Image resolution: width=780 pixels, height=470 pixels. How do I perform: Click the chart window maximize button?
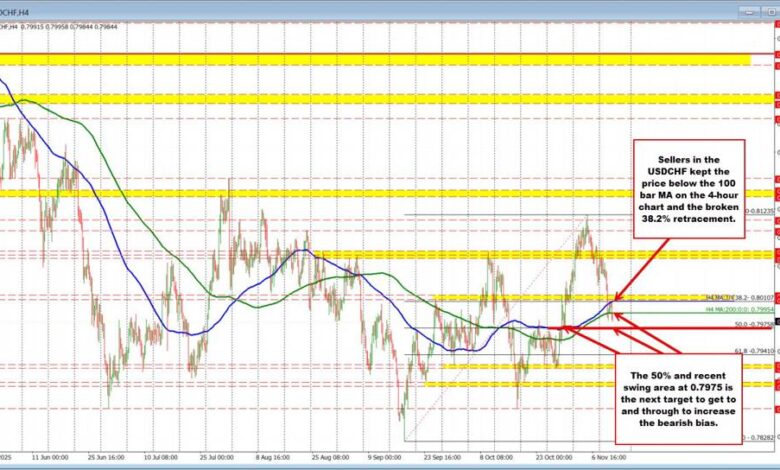[x=773, y=11]
